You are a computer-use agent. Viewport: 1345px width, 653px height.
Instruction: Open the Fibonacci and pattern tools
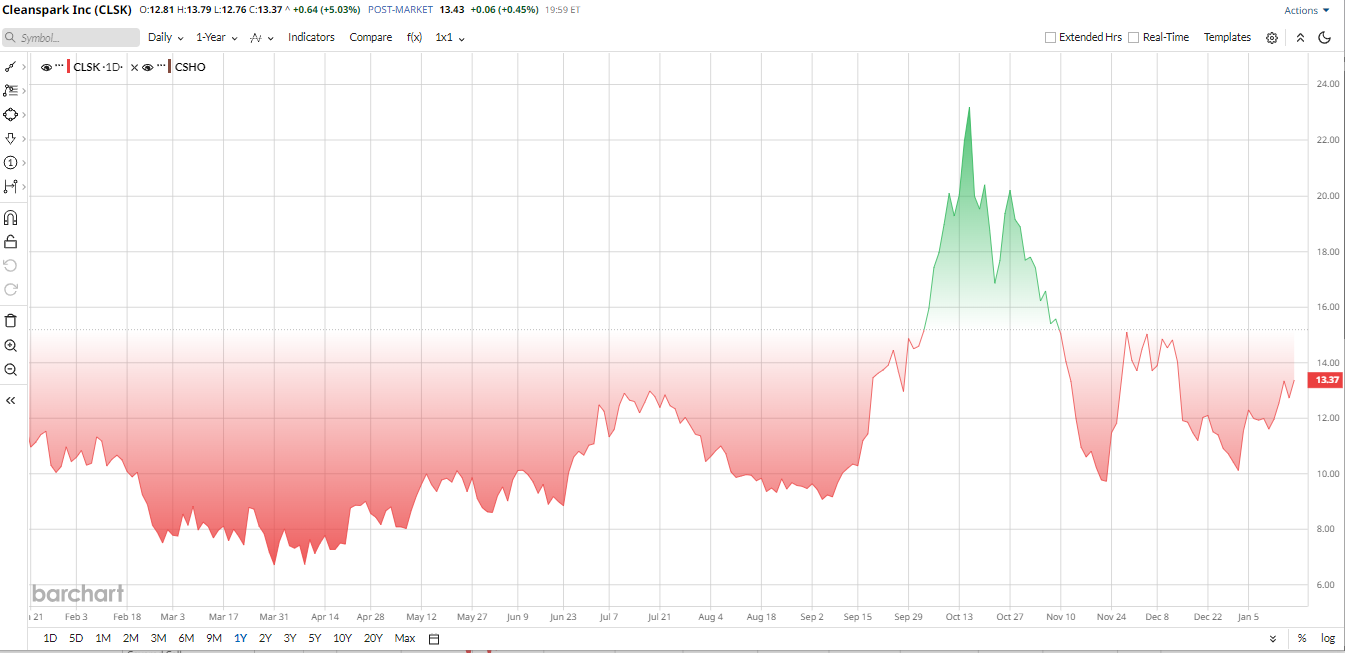[10, 90]
